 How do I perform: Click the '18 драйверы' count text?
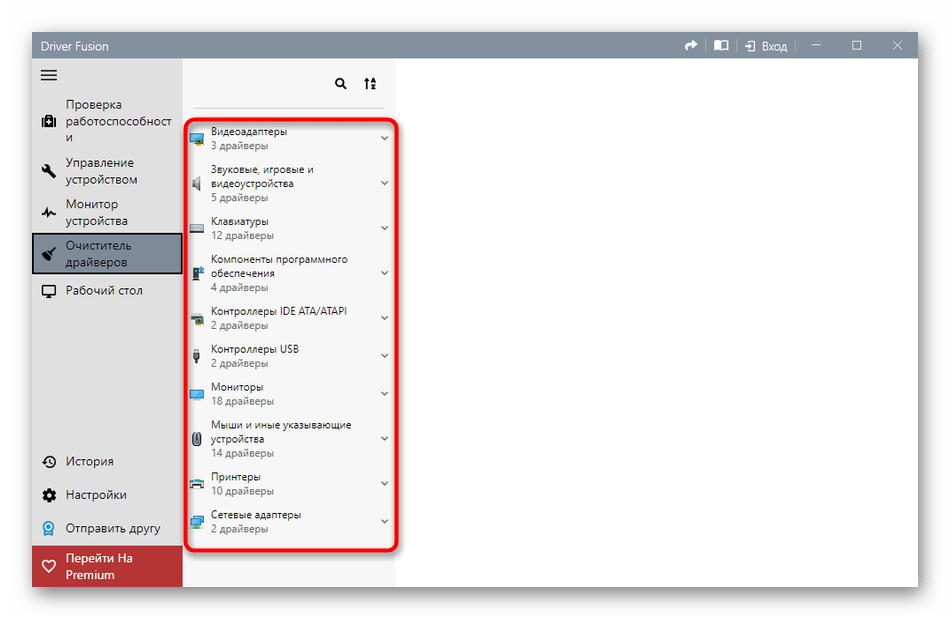(x=242, y=401)
